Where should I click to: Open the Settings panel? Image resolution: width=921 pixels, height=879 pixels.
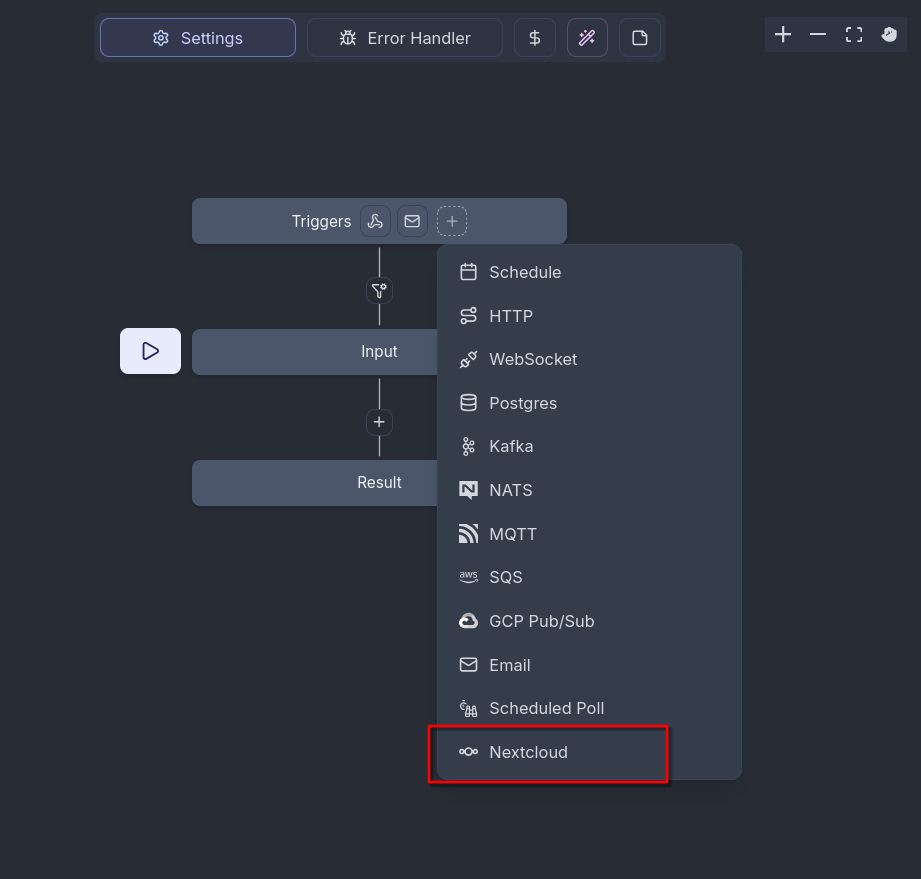tap(197, 37)
